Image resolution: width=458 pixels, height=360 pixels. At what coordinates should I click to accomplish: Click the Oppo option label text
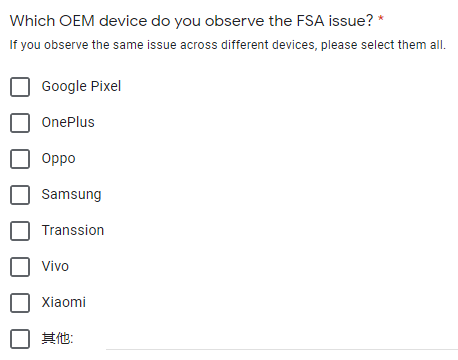click(58, 159)
